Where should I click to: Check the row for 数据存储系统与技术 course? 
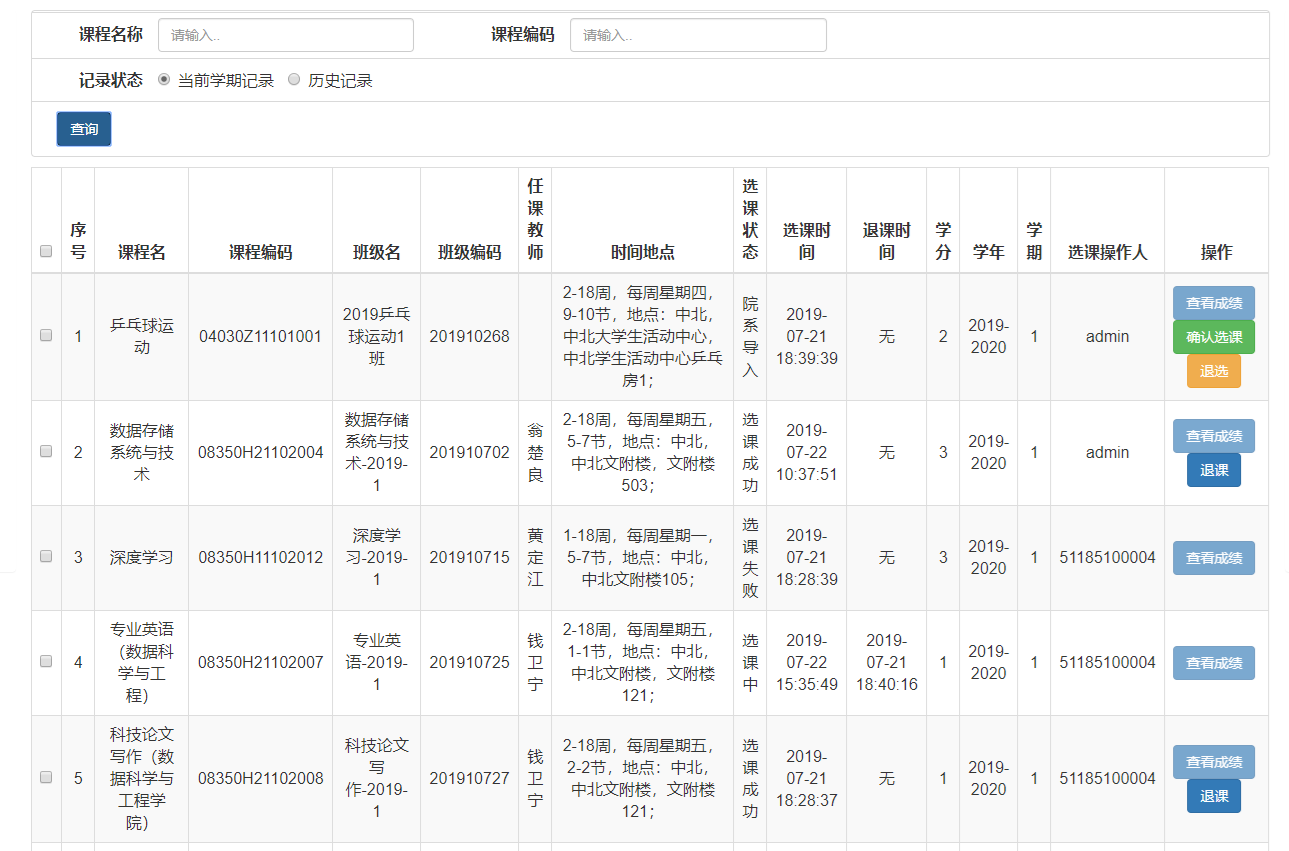click(x=46, y=452)
